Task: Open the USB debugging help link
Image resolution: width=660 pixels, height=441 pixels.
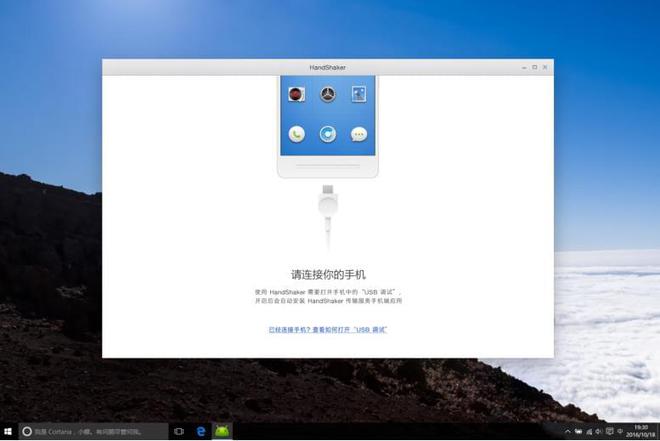Action: (x=328, y=330)
